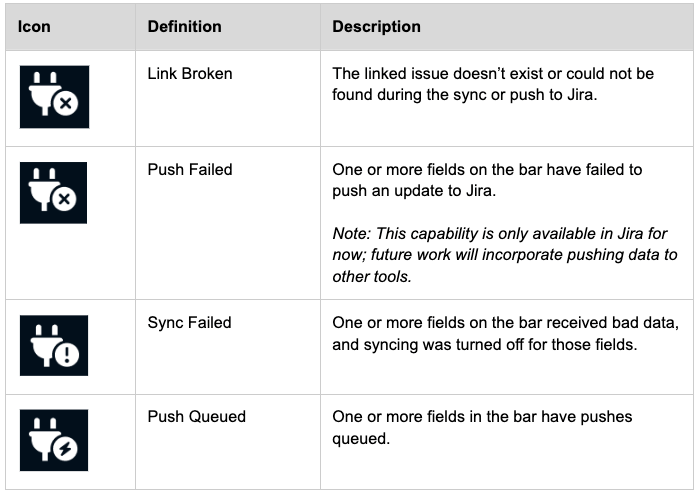Click the linked issue doesn't exist description
Viewport: 699px width, 496px height.
493,84
